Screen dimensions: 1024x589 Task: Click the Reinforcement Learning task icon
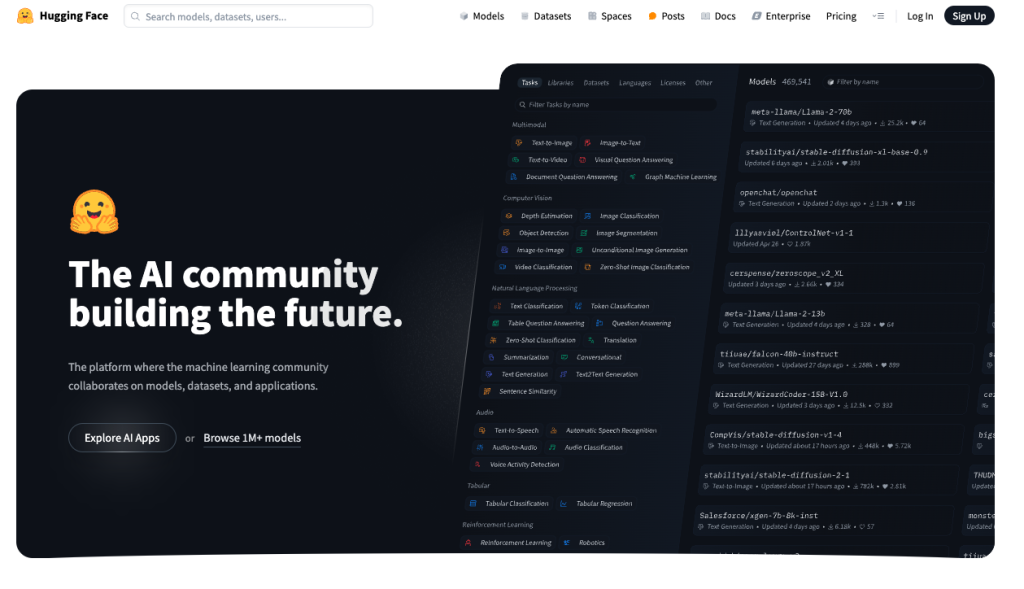pos(468,543)
